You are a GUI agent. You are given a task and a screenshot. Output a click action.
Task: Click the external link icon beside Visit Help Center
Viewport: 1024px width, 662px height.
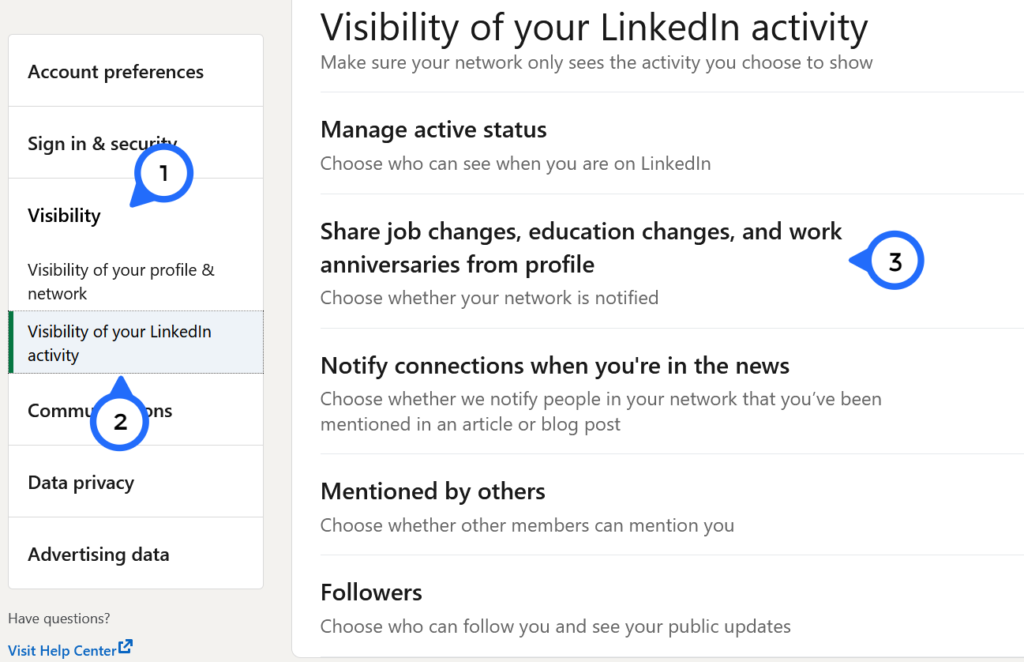point(125,647)
